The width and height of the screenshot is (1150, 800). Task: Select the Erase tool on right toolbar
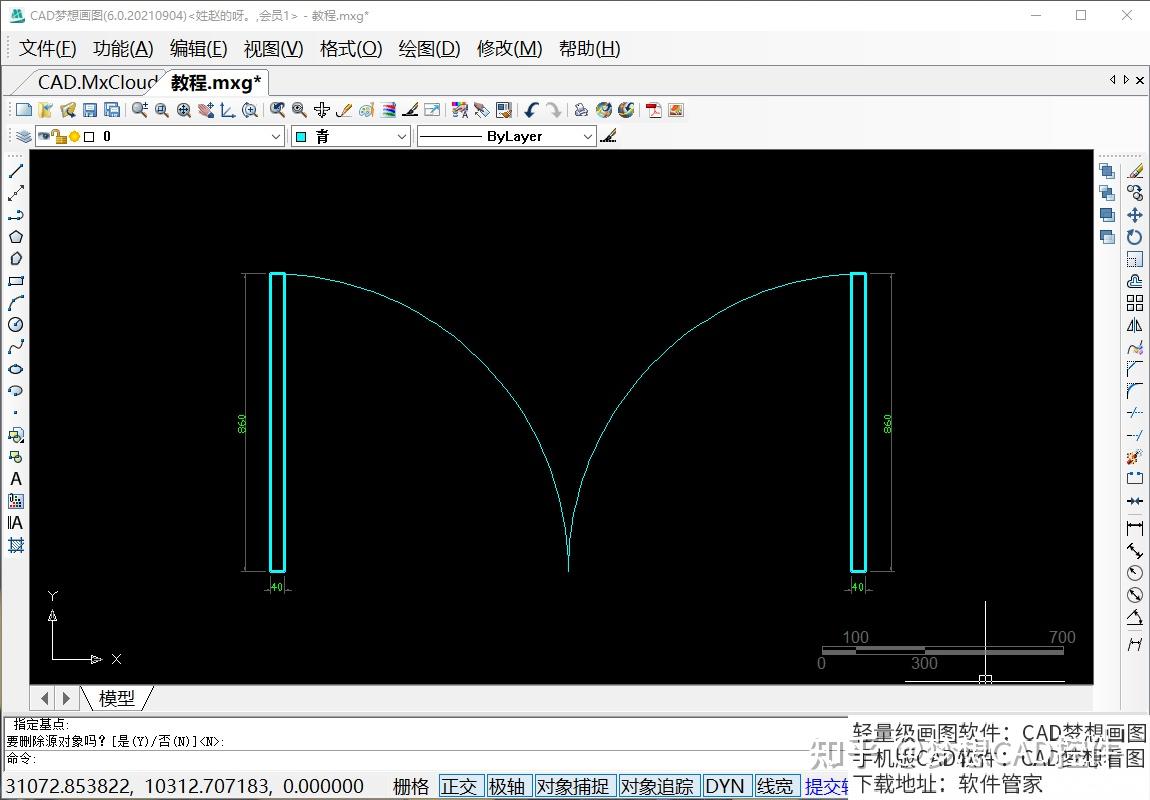[x=1135, y=171]
